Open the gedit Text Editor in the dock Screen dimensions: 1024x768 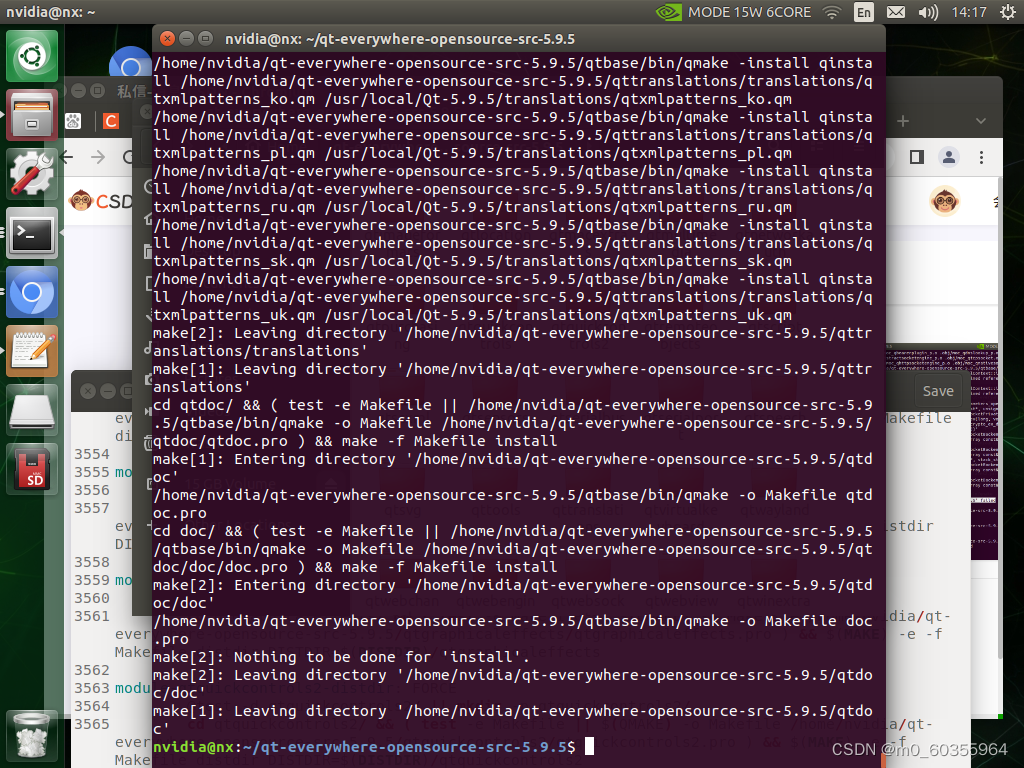[x=31, y=351]
